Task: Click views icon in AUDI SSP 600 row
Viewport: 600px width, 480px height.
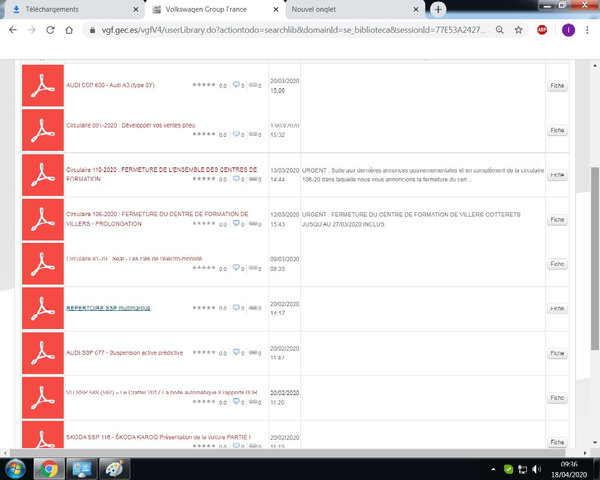Action: pyautogui.click(x=253, y=85)
